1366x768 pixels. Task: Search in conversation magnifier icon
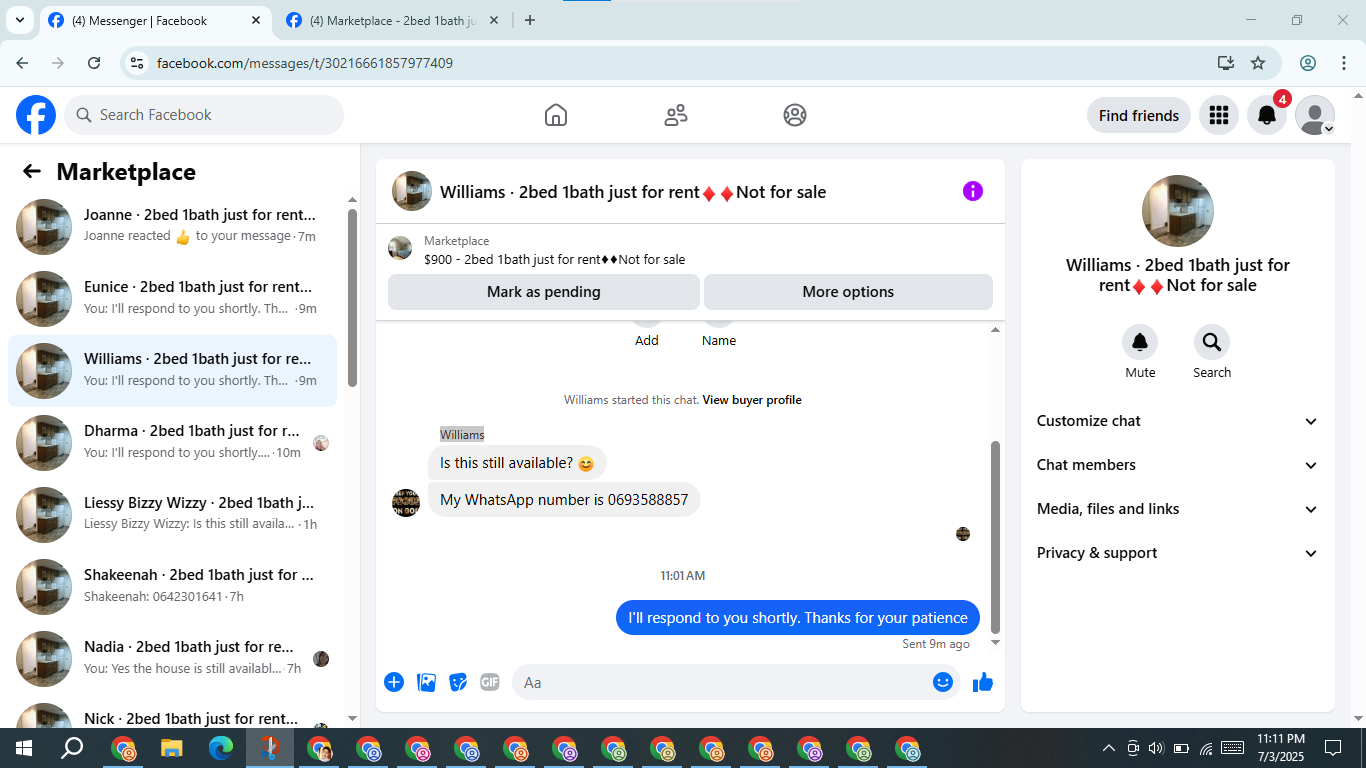tap(1212, 343)
